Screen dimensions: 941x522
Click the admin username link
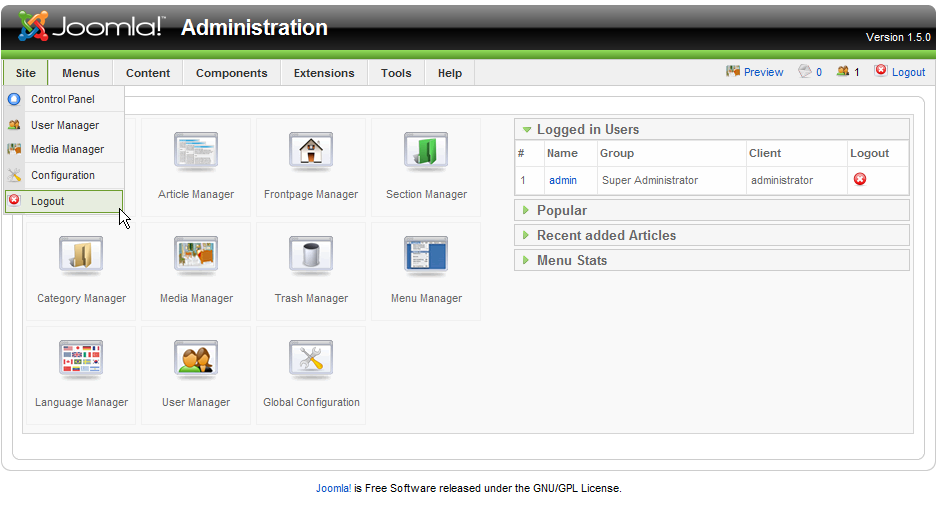563,181
